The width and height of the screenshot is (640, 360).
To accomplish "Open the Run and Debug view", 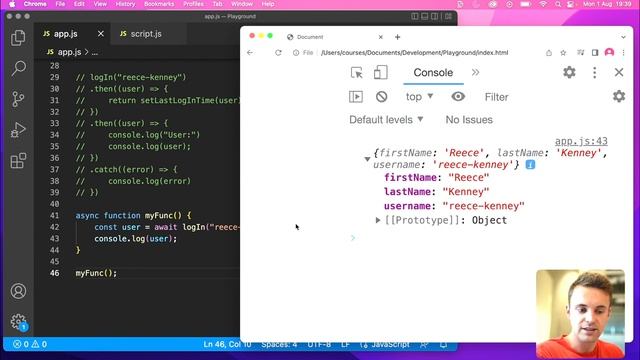I will coord(18,130).
